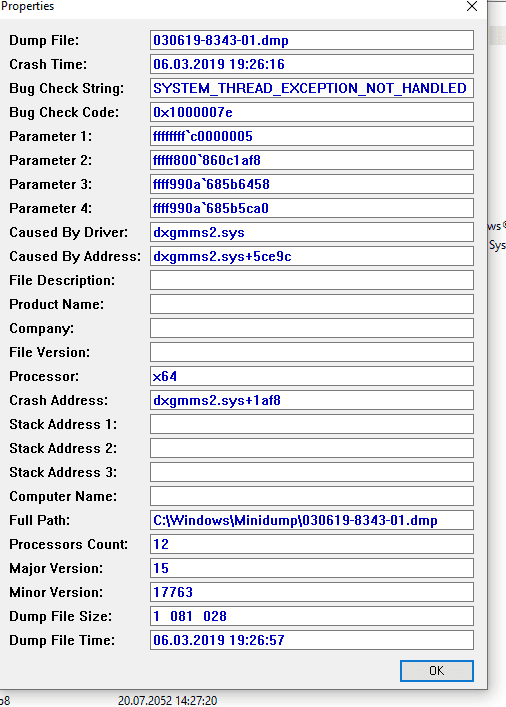The image size is (506, 707).
Task: Click OK to close the Properties dialog
Action: [x=437, y=670]
